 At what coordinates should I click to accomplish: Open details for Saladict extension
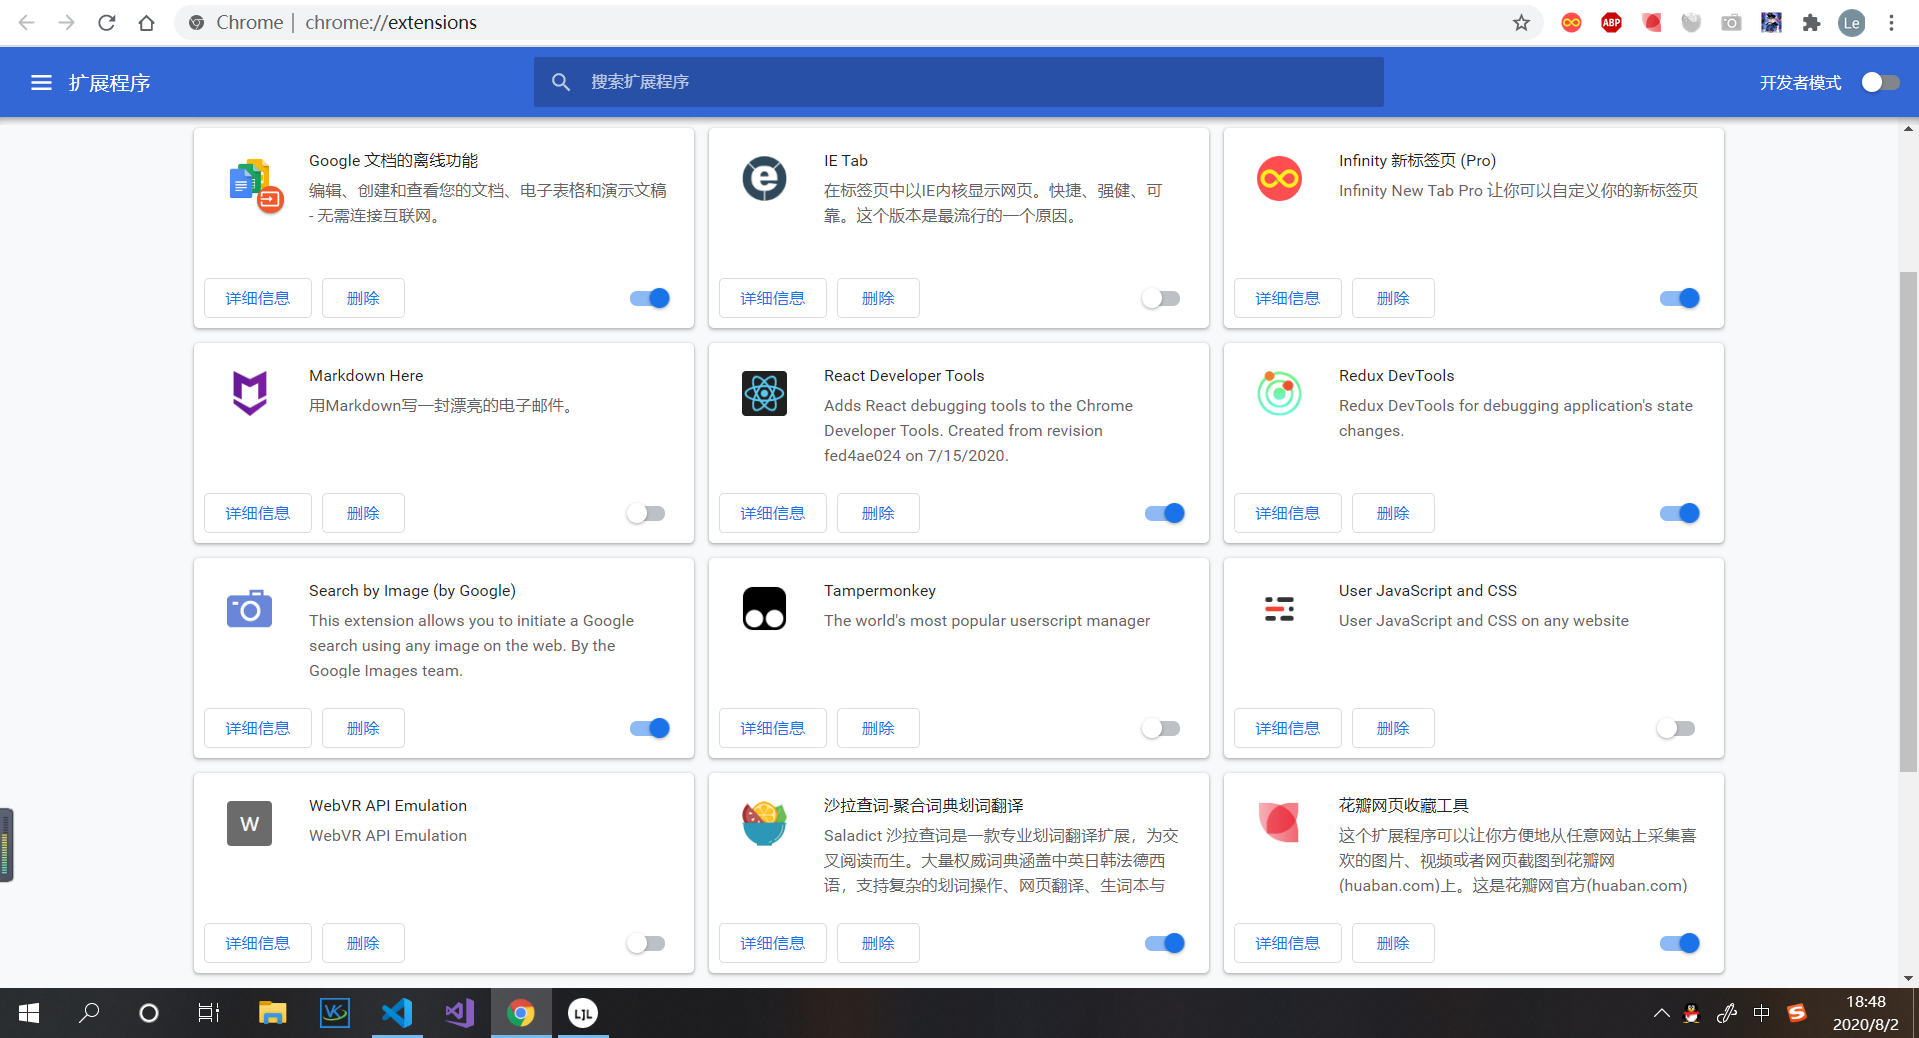click(x=773, y=943)
